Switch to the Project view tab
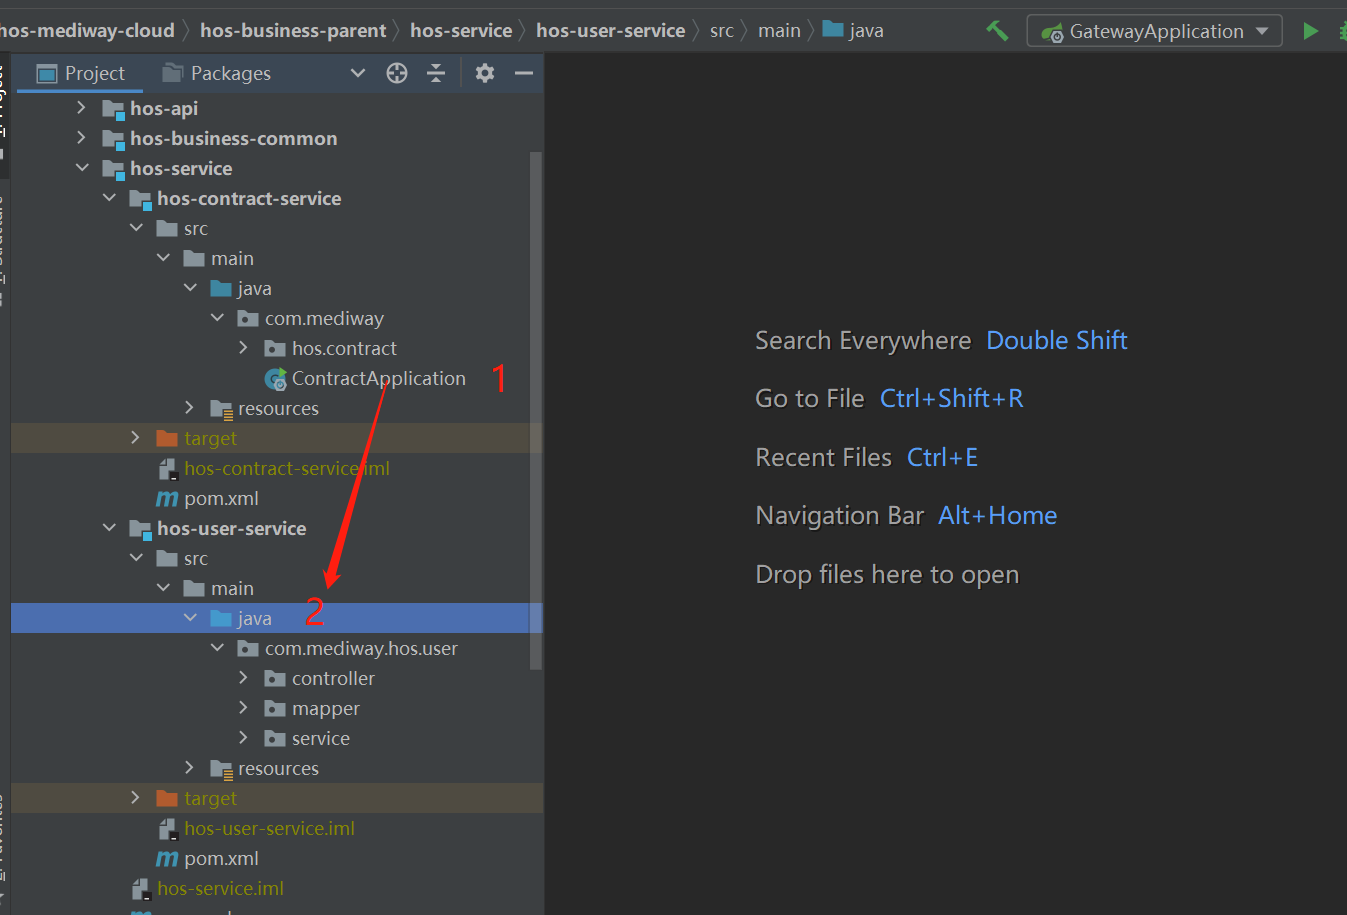Viewport: 1347px width, 915px height. click(80, 73)
